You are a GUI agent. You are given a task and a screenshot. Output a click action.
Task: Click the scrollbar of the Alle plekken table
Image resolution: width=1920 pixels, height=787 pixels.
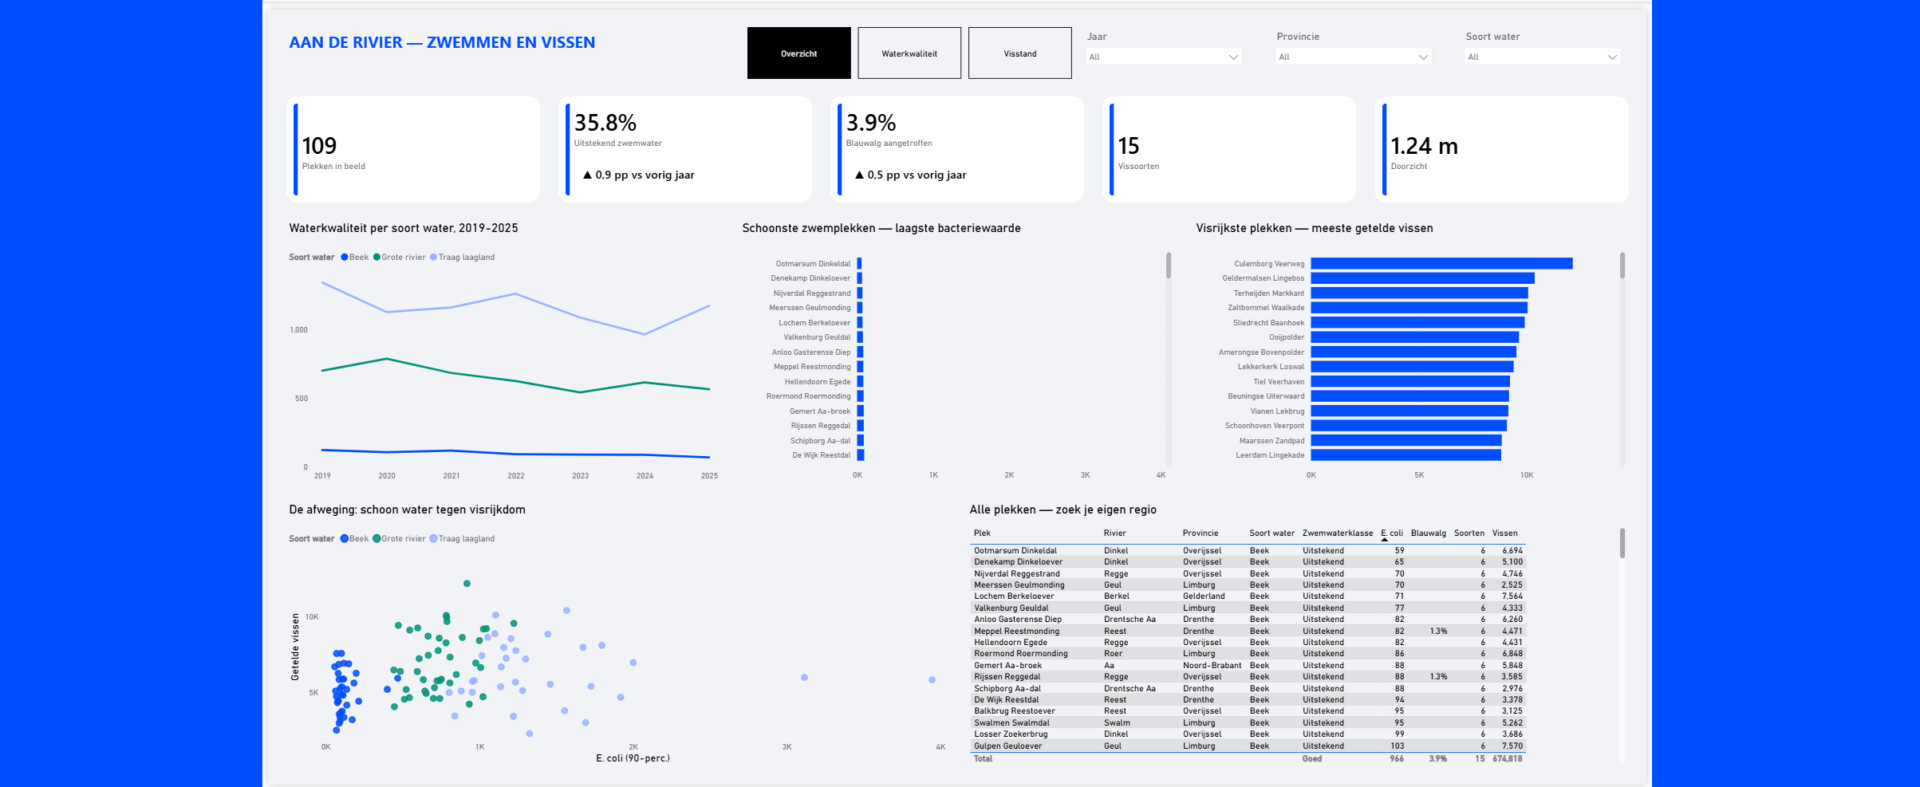pyautogui.click(x=1622, y=543)
